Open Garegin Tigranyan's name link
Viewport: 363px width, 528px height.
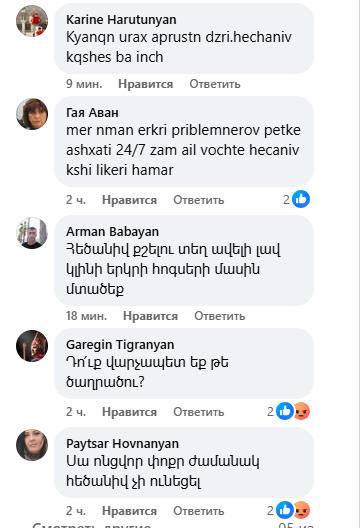tap(120, 344)
